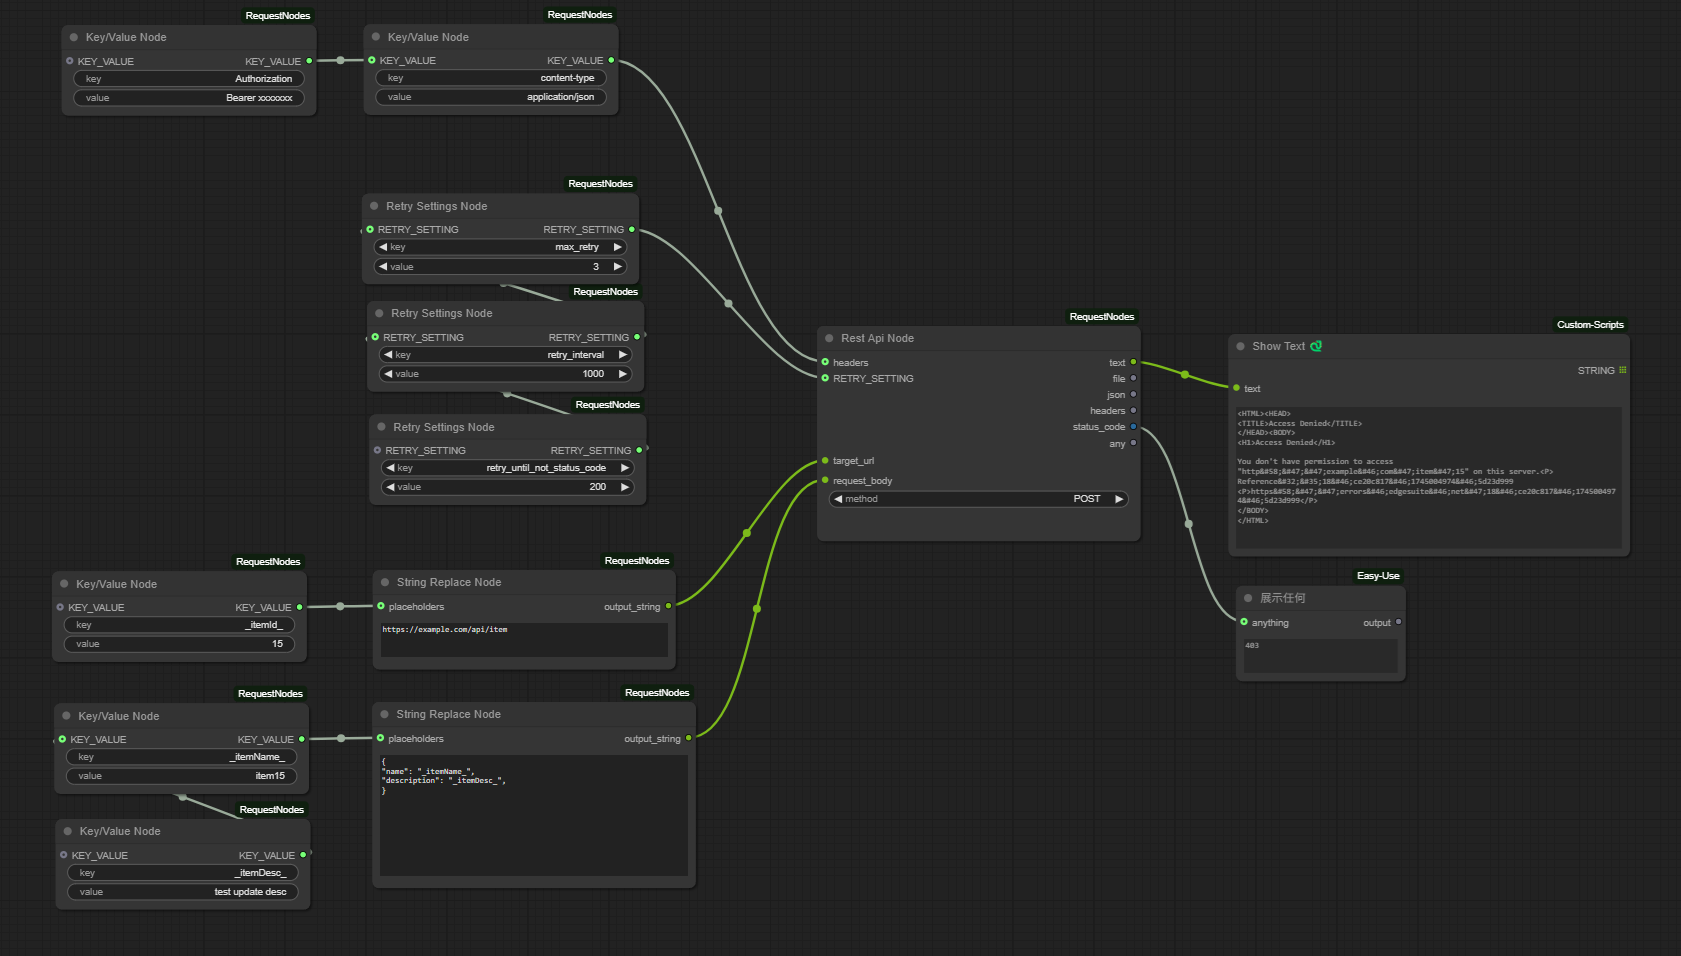Click the key field showing Authorization
The width and height of the screenshot is (1681, 956).
pos(189,79)
